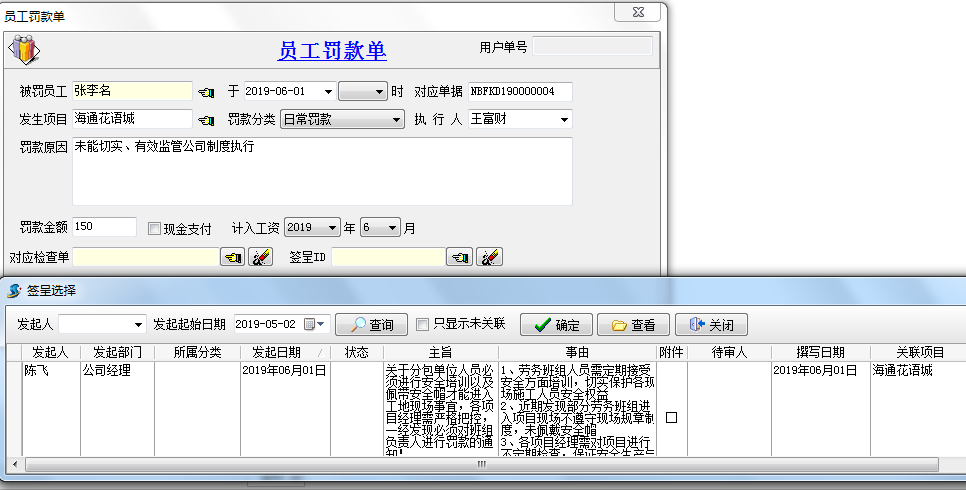Expand the 发起人 filter dropdown
The height and width of the screenshot is (490, 966).
tap(138, 325)
